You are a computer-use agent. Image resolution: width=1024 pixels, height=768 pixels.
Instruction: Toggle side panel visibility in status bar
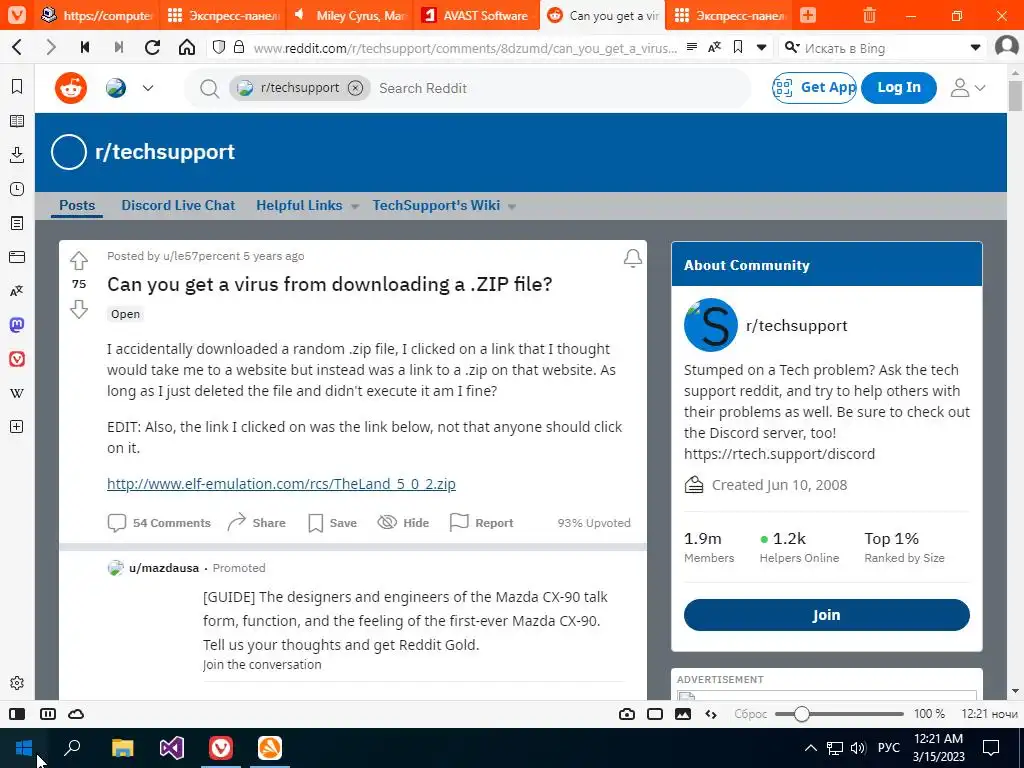(x=17, y=714)
